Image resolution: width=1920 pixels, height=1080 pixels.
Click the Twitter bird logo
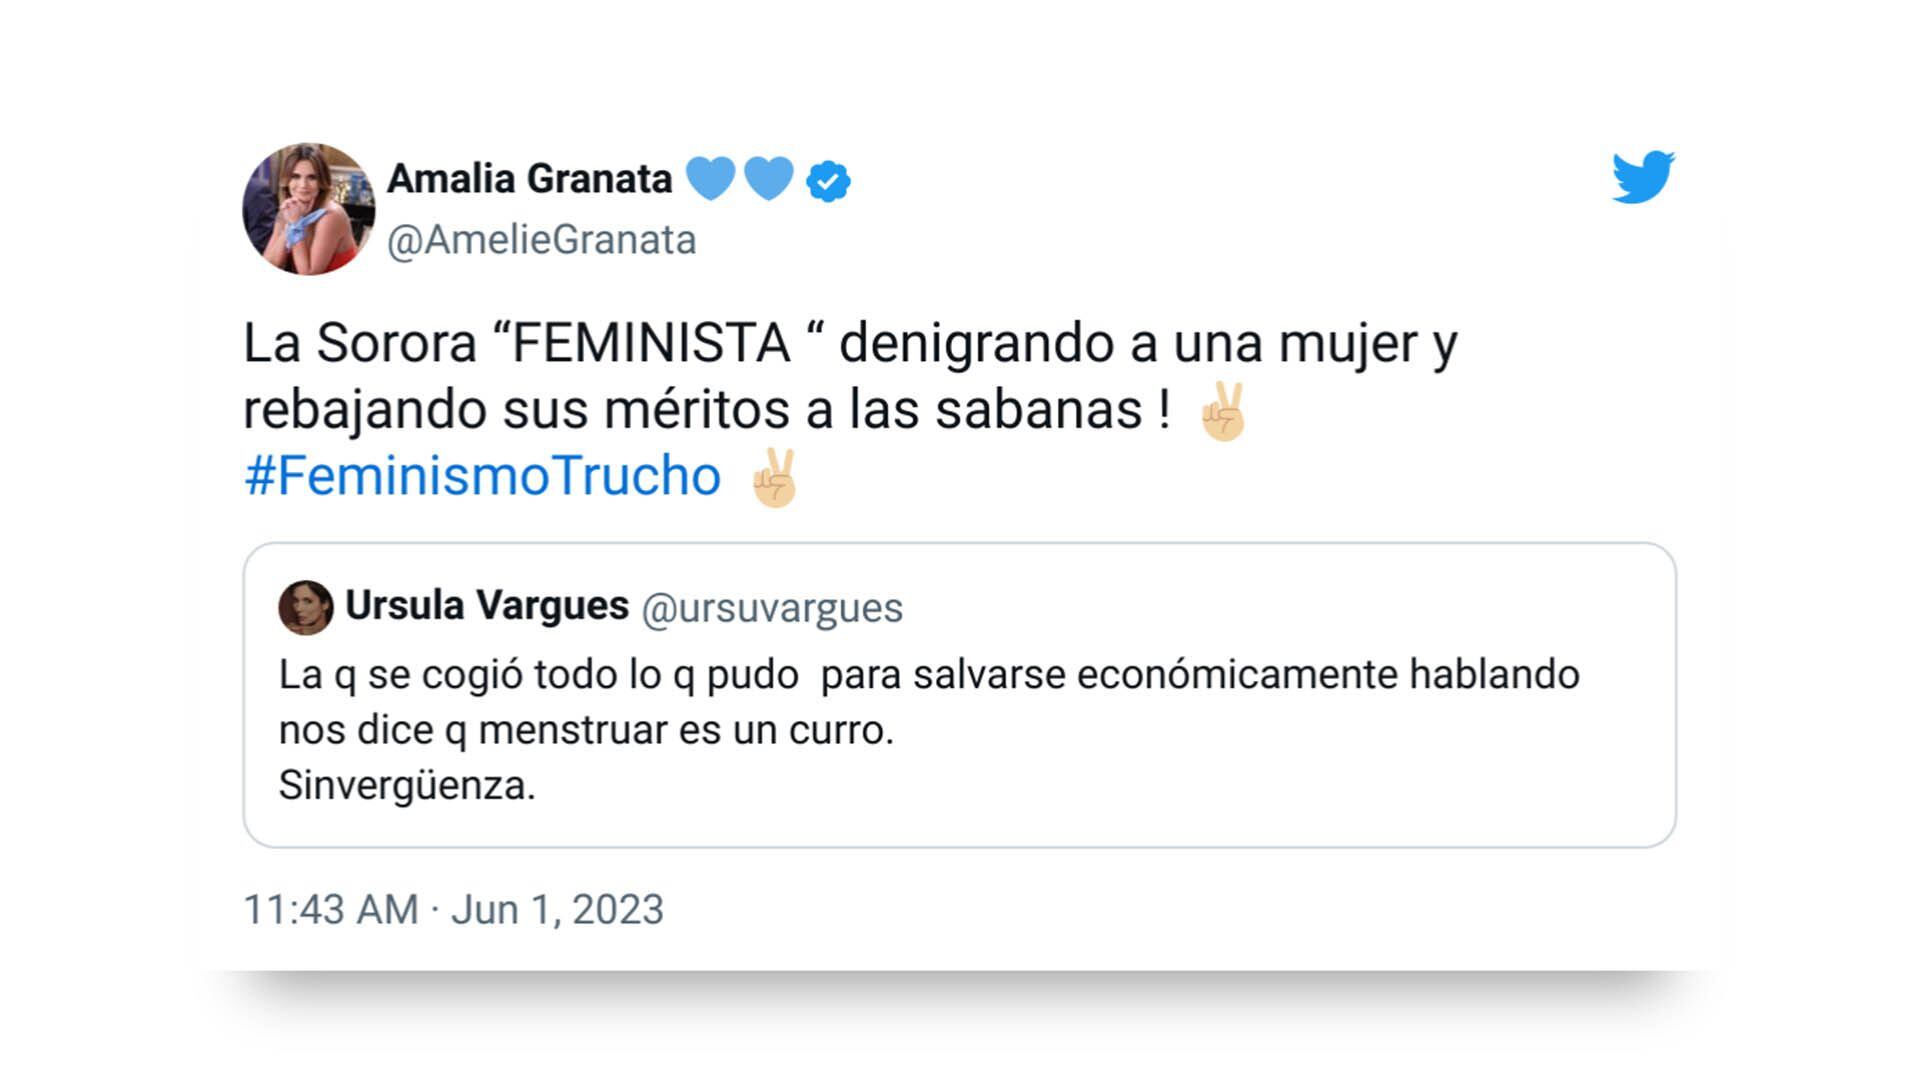coord(1643,178)
